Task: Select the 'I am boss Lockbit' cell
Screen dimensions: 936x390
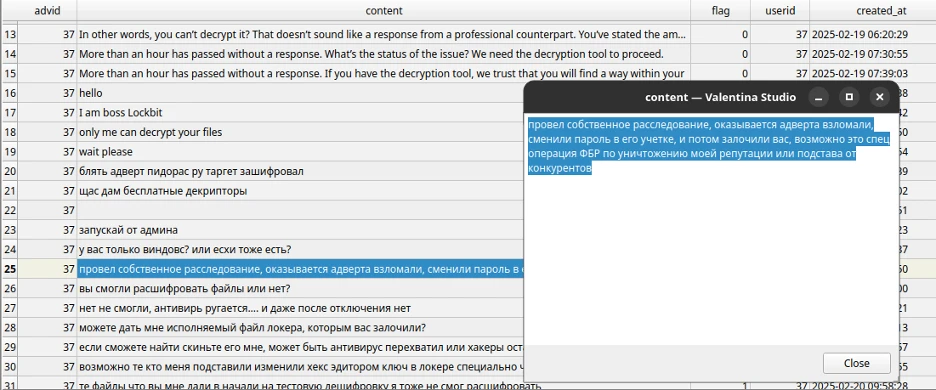Action: (301, 113)
